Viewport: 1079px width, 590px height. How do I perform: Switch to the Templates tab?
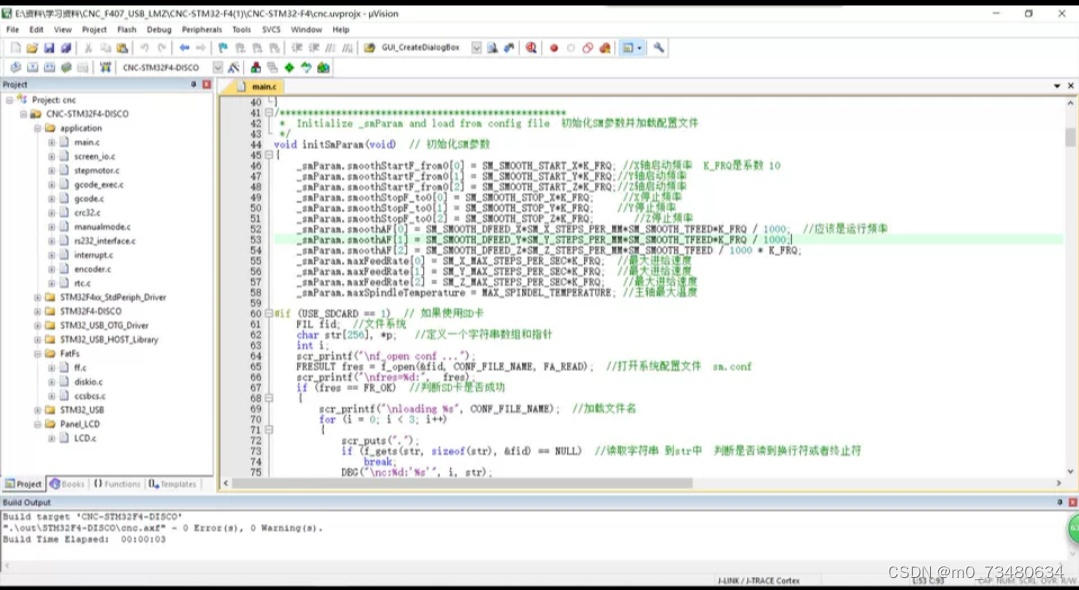(173, 484)
